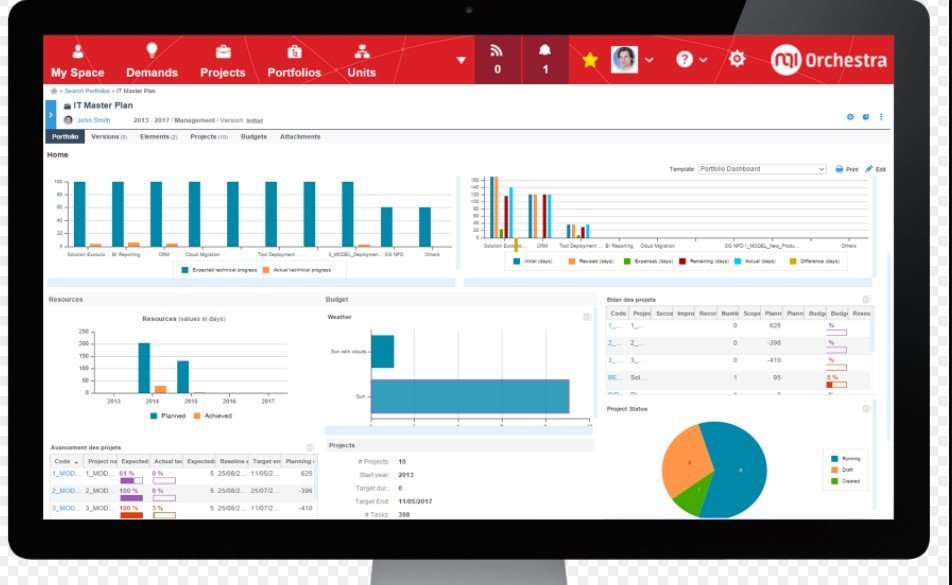Open the Template Portfolio Dashboard dropdown
Viewport: 952px width, 585px height.
761,169
